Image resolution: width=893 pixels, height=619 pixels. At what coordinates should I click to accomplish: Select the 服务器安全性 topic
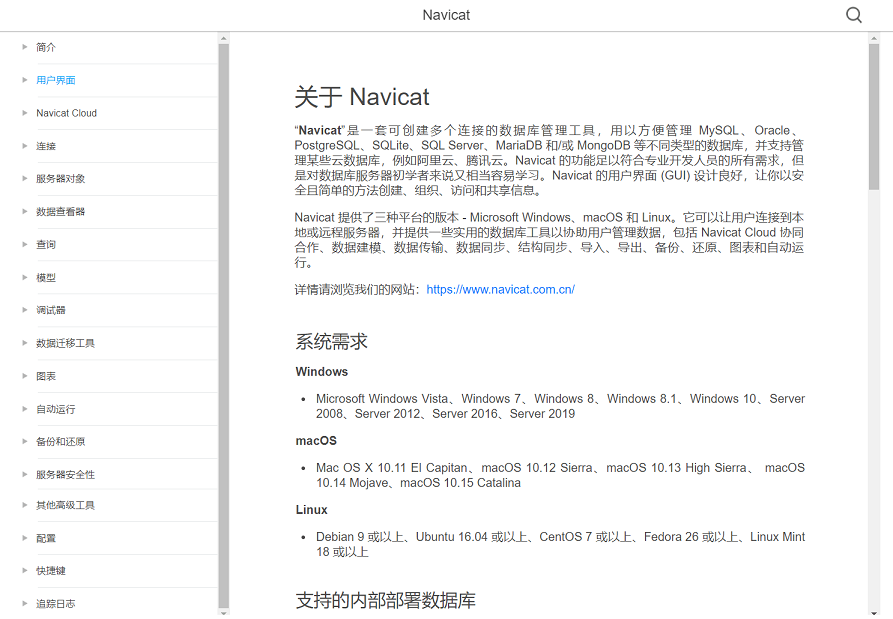point(65,475)
